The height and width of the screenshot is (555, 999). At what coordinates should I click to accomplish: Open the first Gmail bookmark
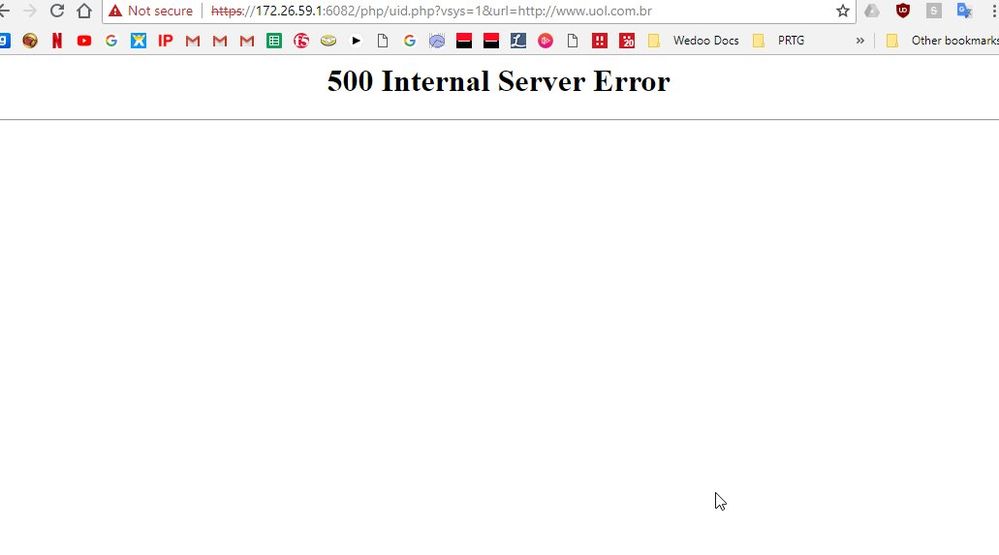tap(192, 41)
